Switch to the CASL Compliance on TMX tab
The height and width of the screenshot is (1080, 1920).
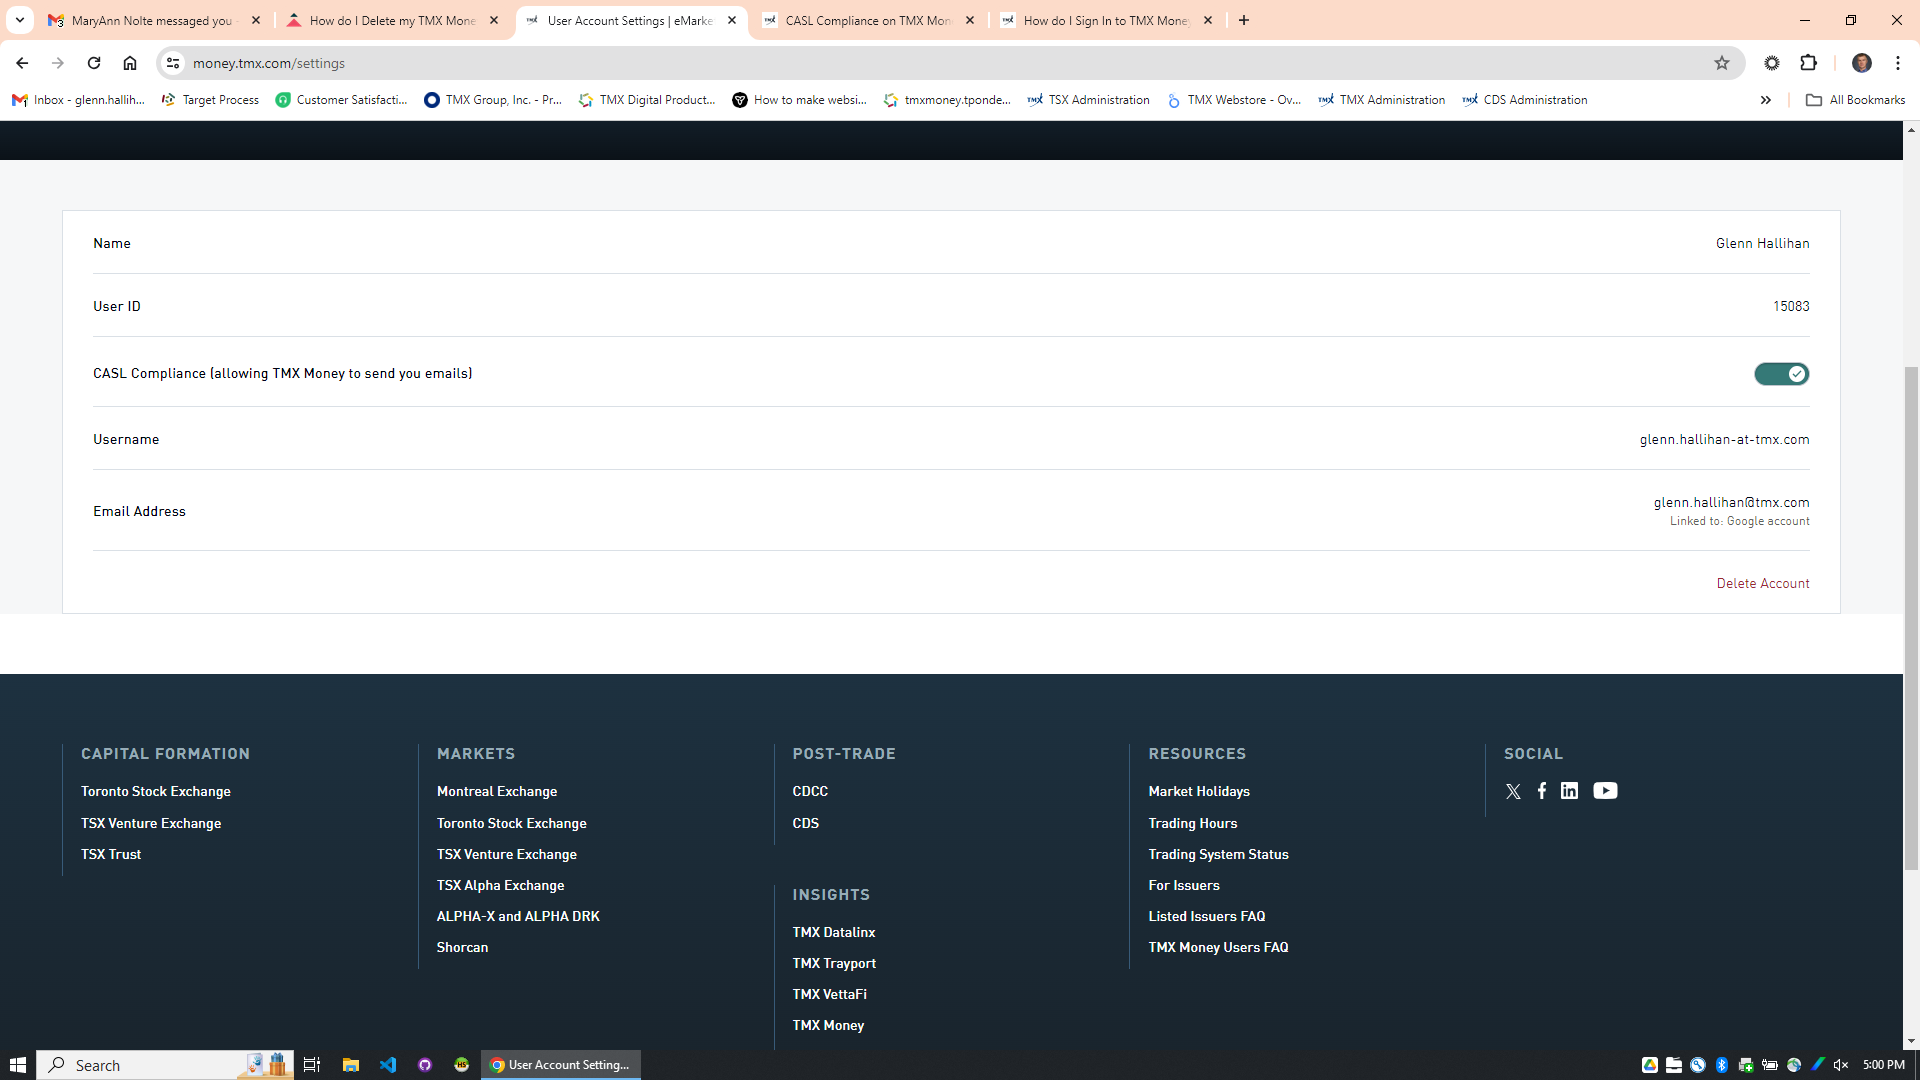coord(867,20)
